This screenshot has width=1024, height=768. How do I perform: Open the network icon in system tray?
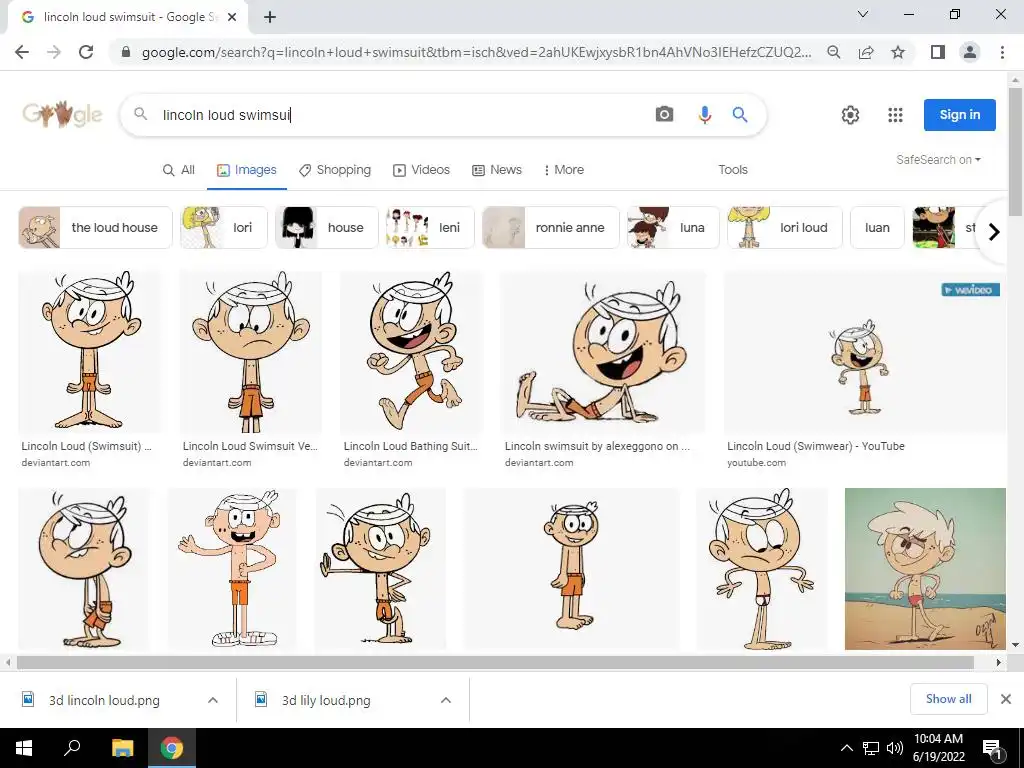pyautogui.click(x=871, y=748)
